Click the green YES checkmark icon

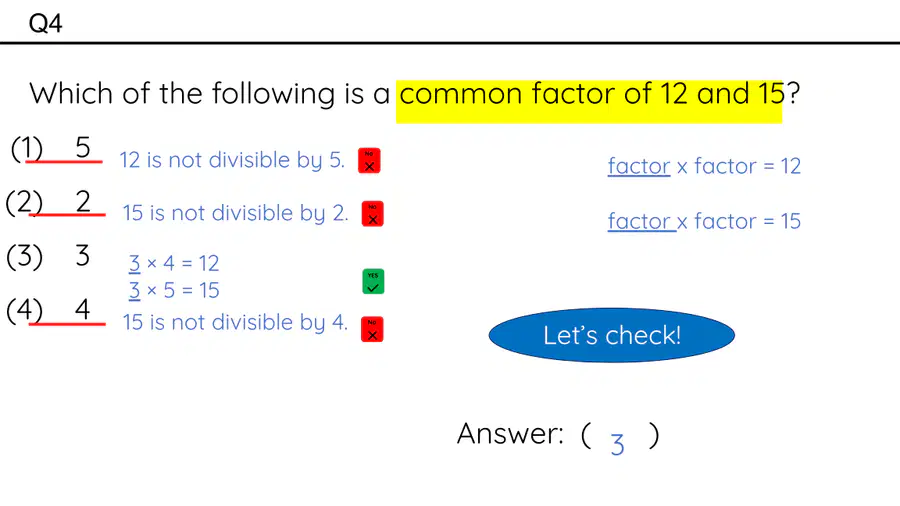(373, 282)
